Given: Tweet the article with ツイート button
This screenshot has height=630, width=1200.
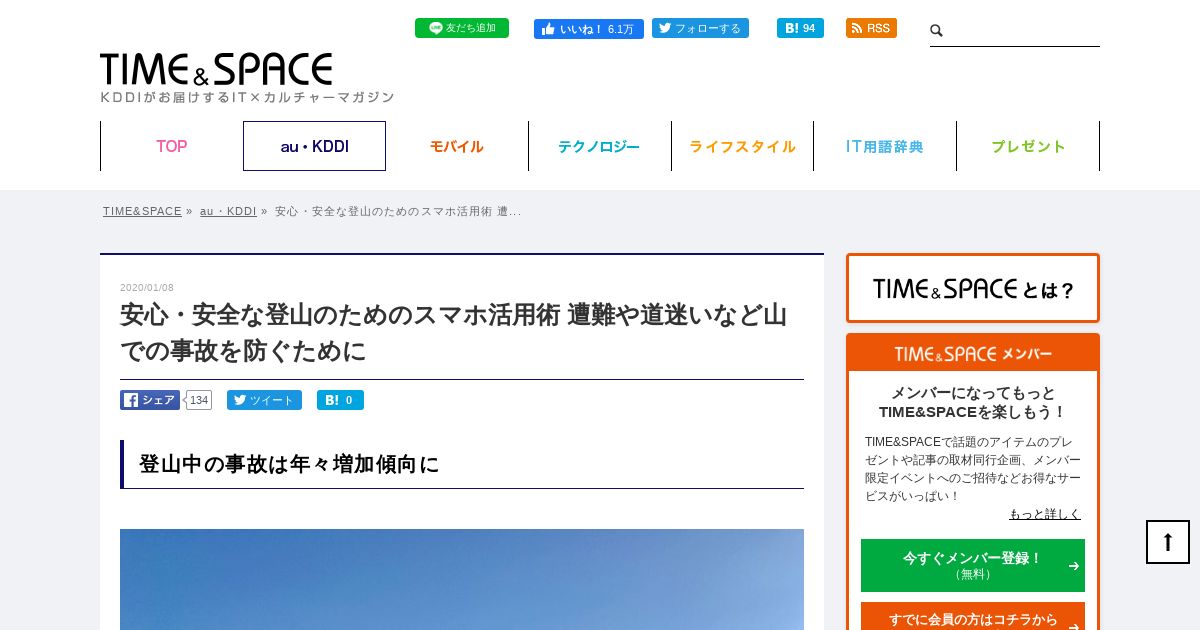Looking at the screenshot, I should tap(264, 400).
